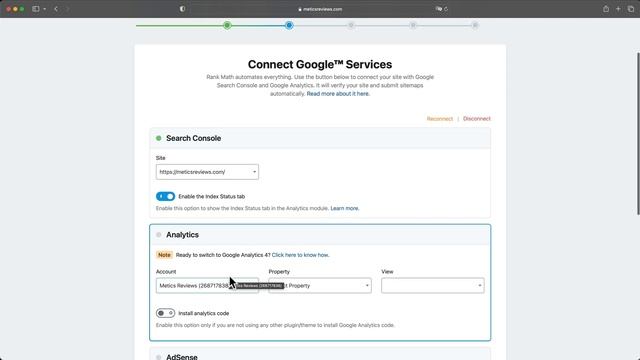Click 'Click here to know how' link
This screenshot has width=640, height=360.
(300, 255)
